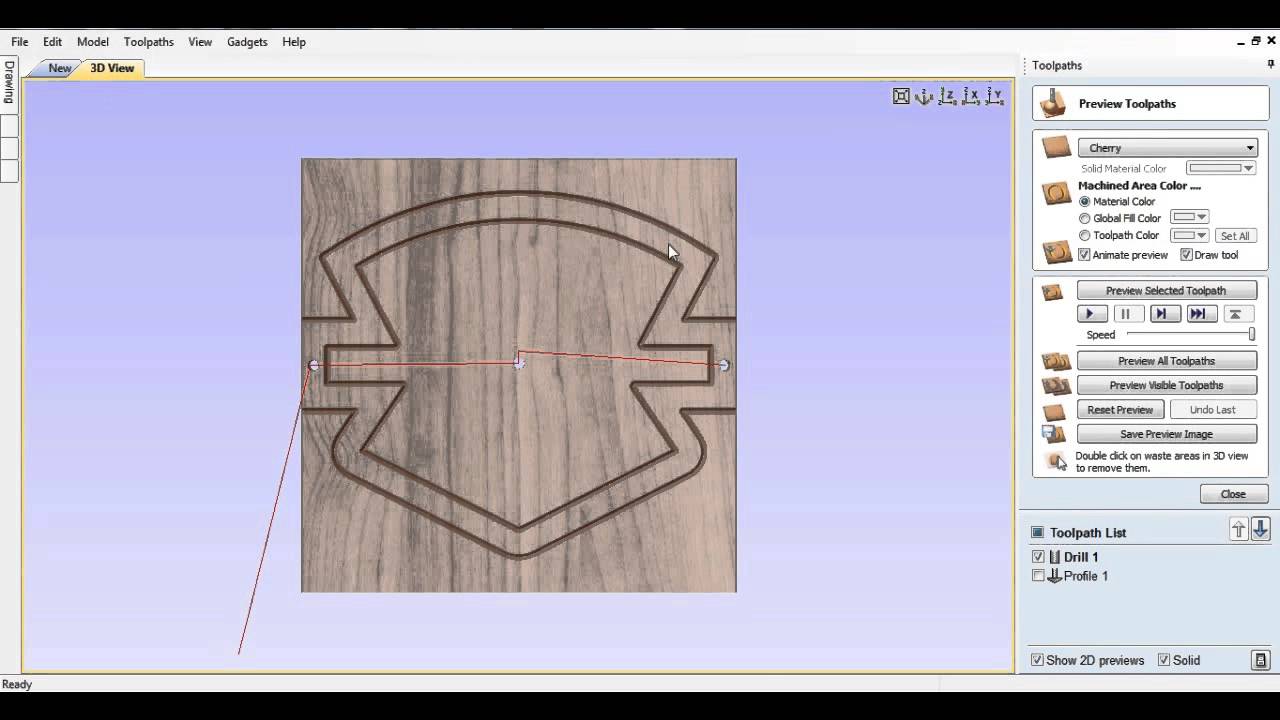
Task: Play the toolpath preview animation
Action: pyautogui.click(x=1091, y=314)
